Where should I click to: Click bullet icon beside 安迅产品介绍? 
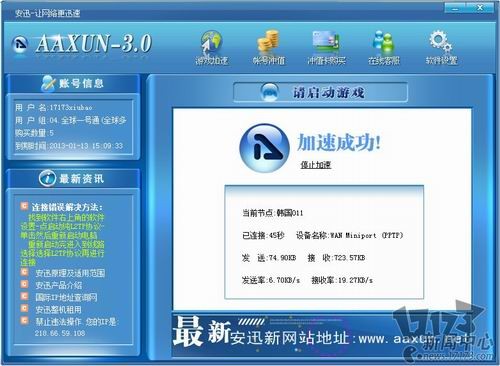(x=24, y=284)
